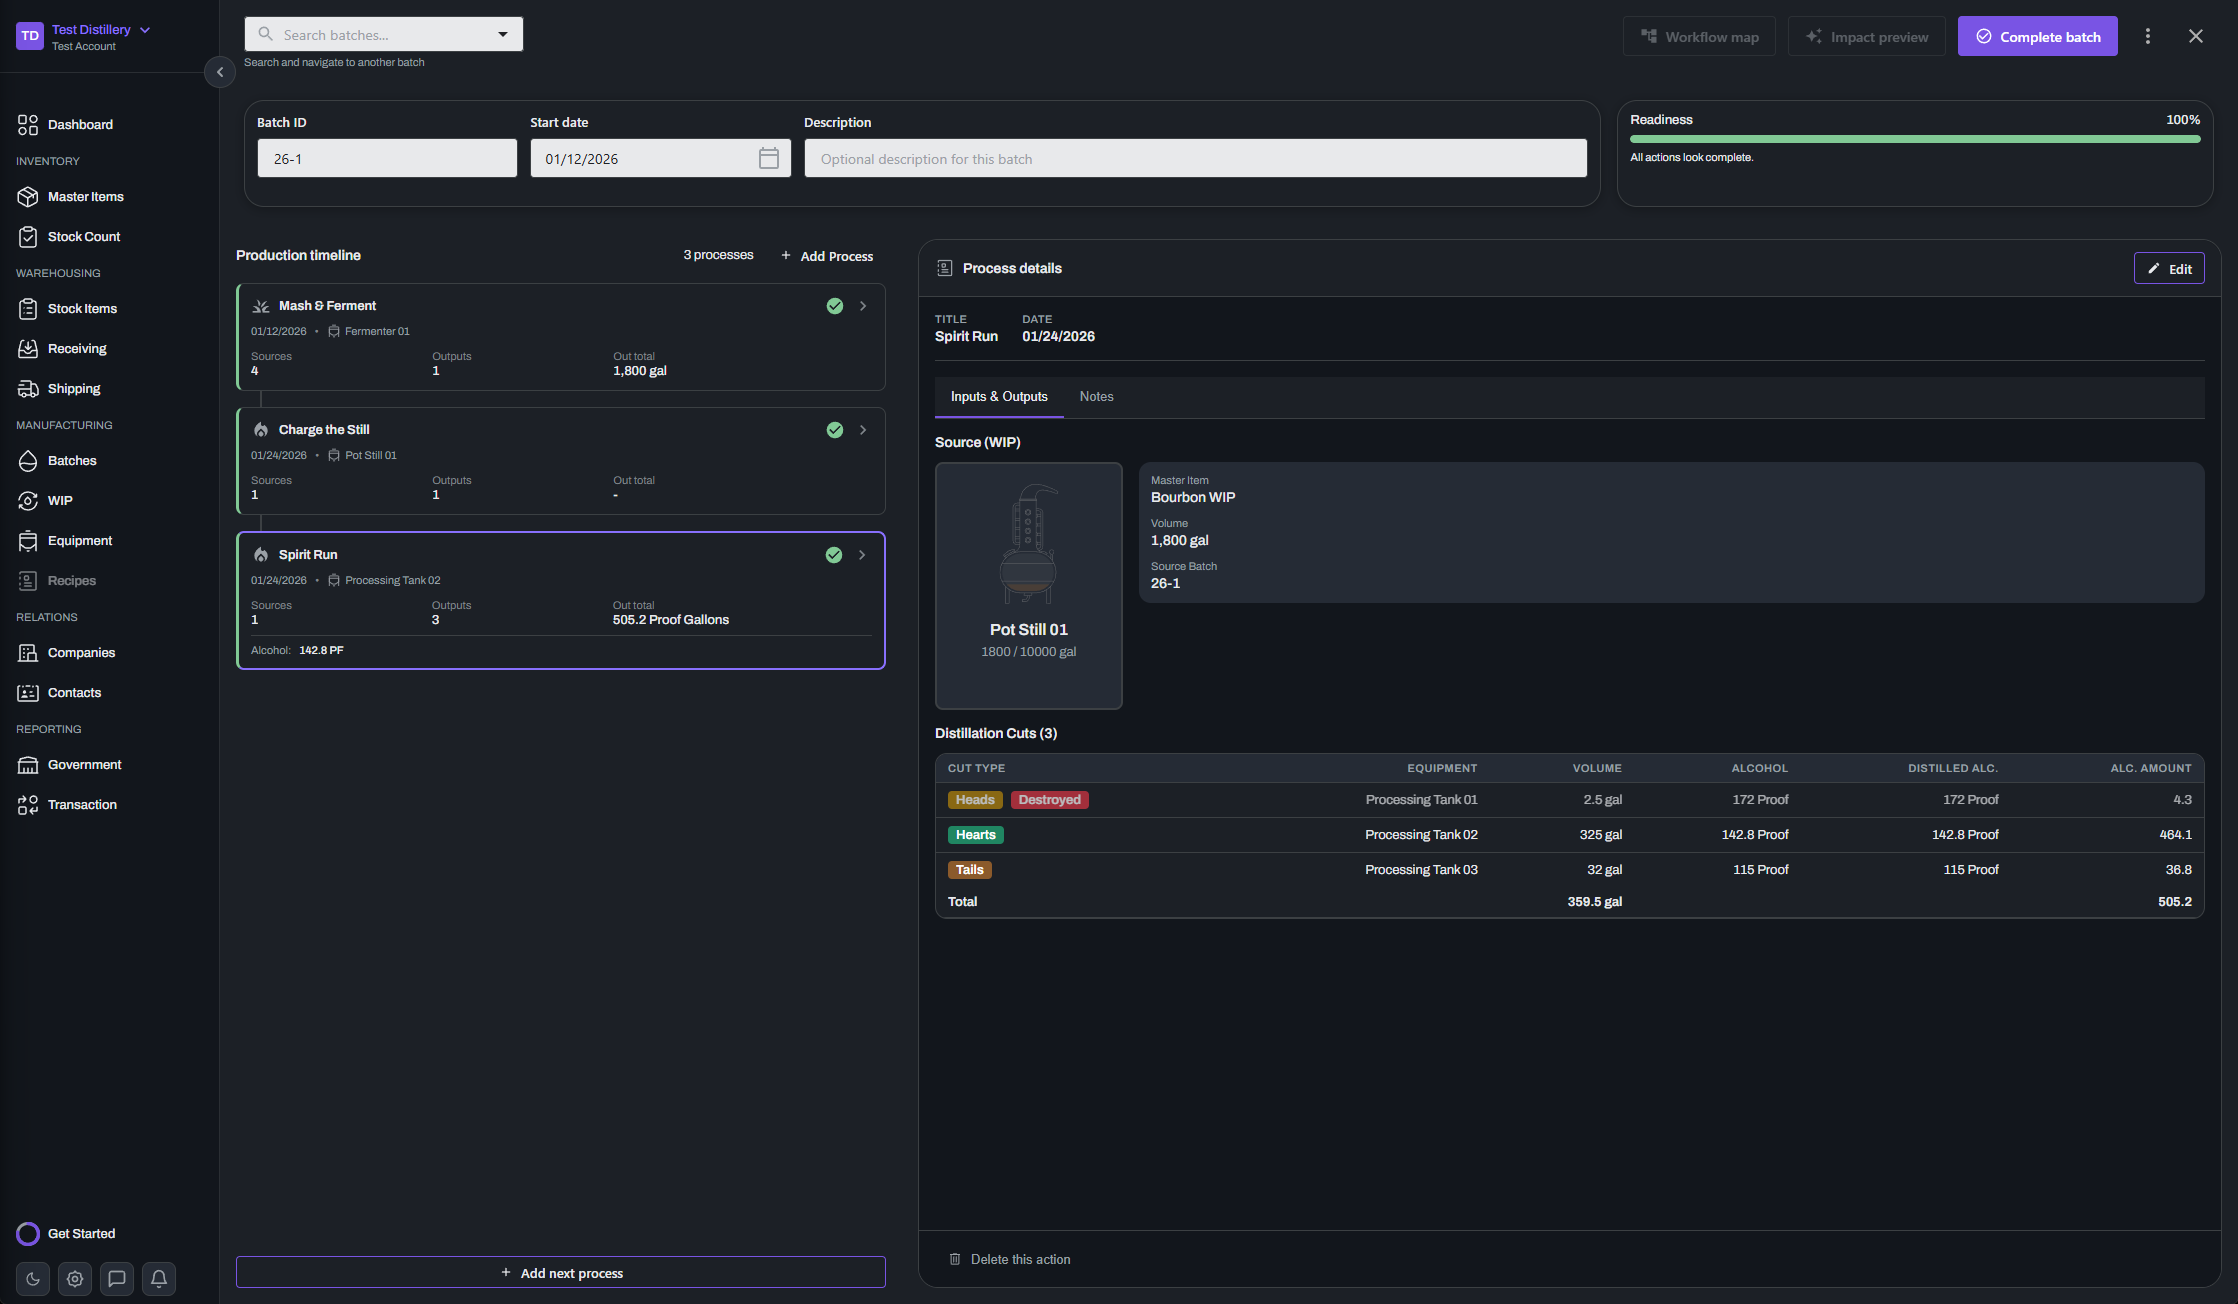Switch to the Notes tab
2238x1304 pixels.
coord(1096,396)
